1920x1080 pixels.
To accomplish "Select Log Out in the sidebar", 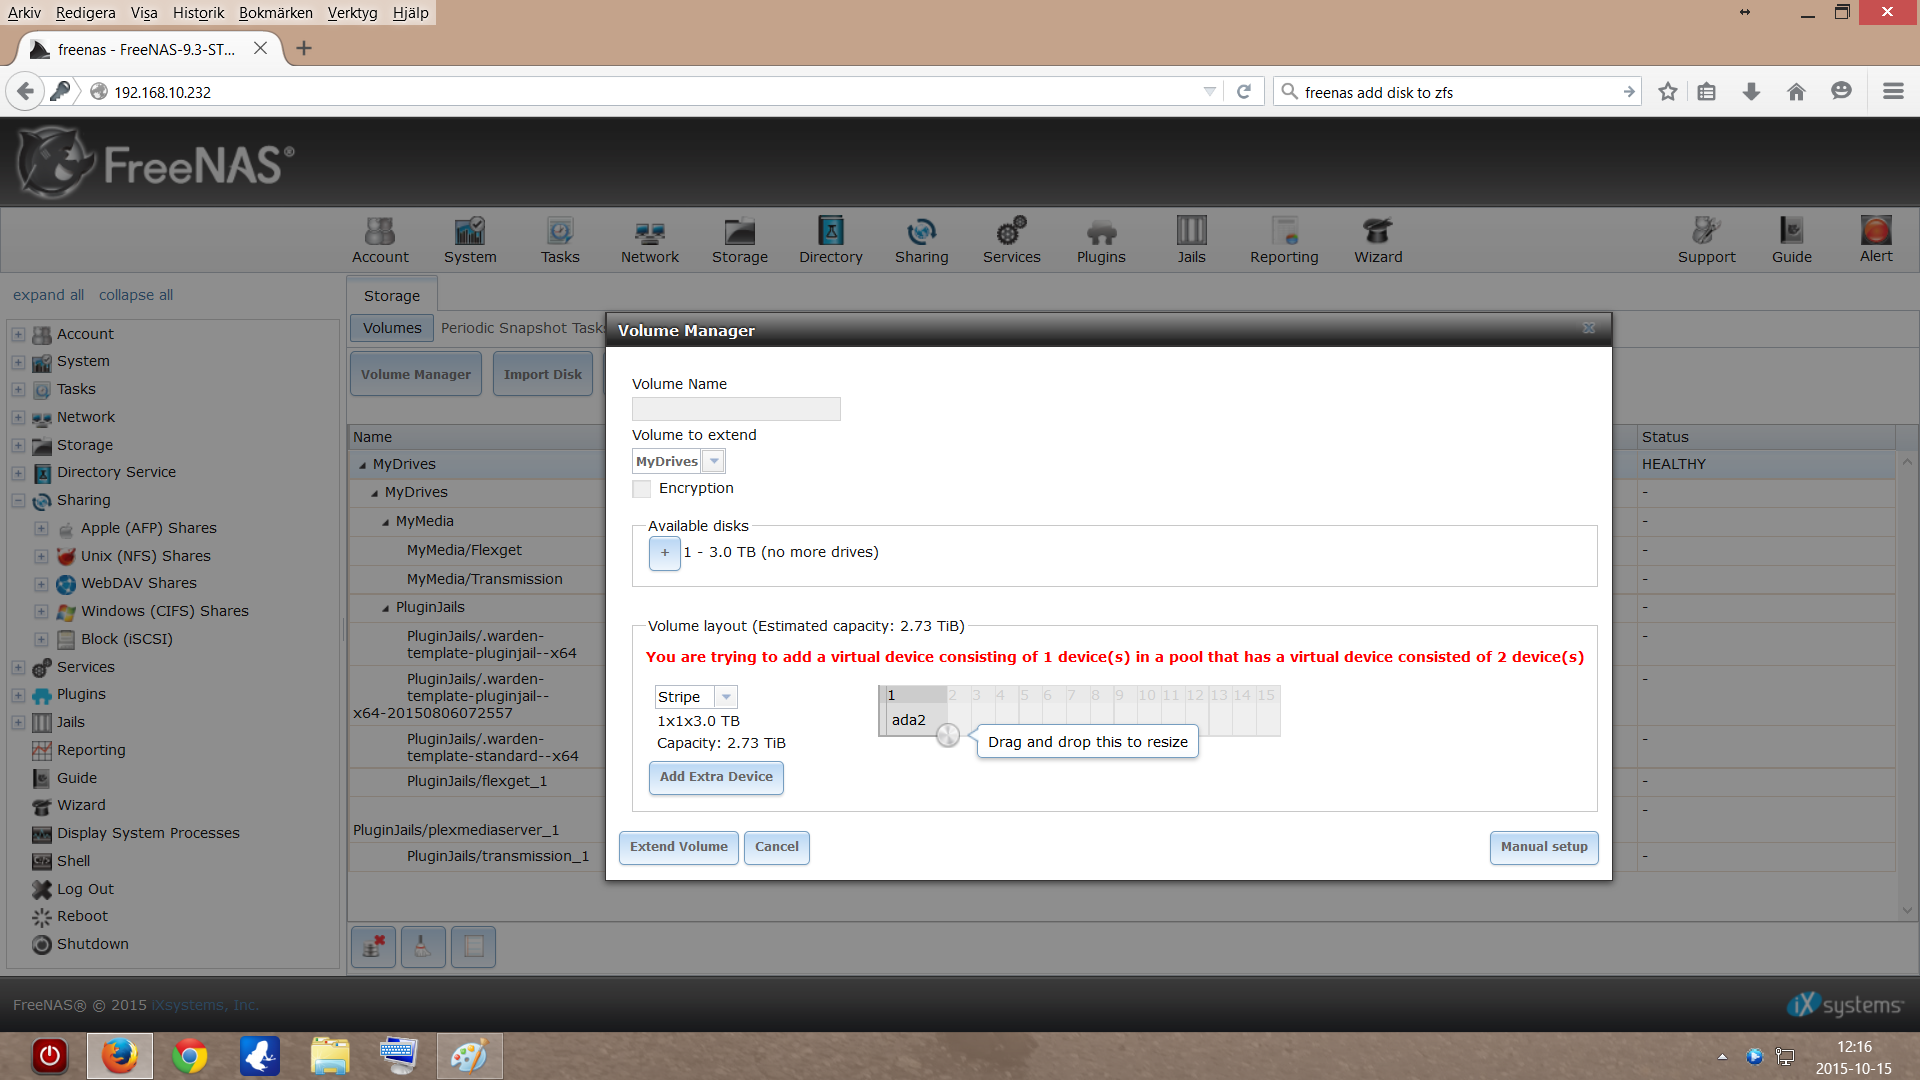I will pos(85,889).
